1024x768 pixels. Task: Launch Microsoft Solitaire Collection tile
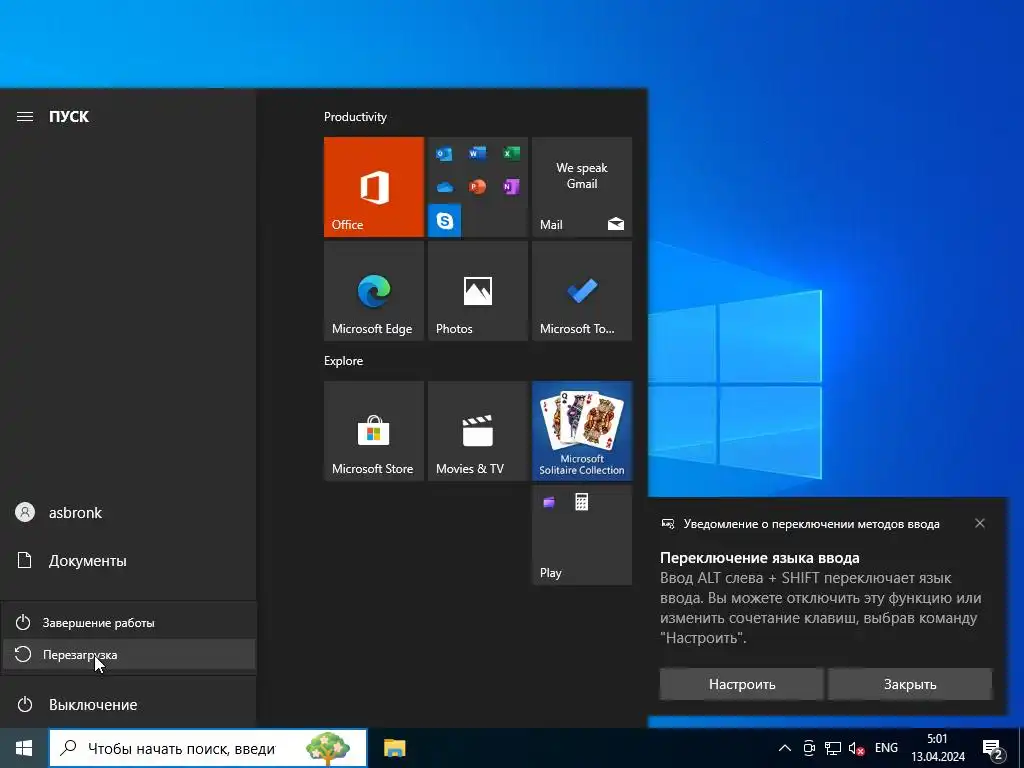(582, 431)
